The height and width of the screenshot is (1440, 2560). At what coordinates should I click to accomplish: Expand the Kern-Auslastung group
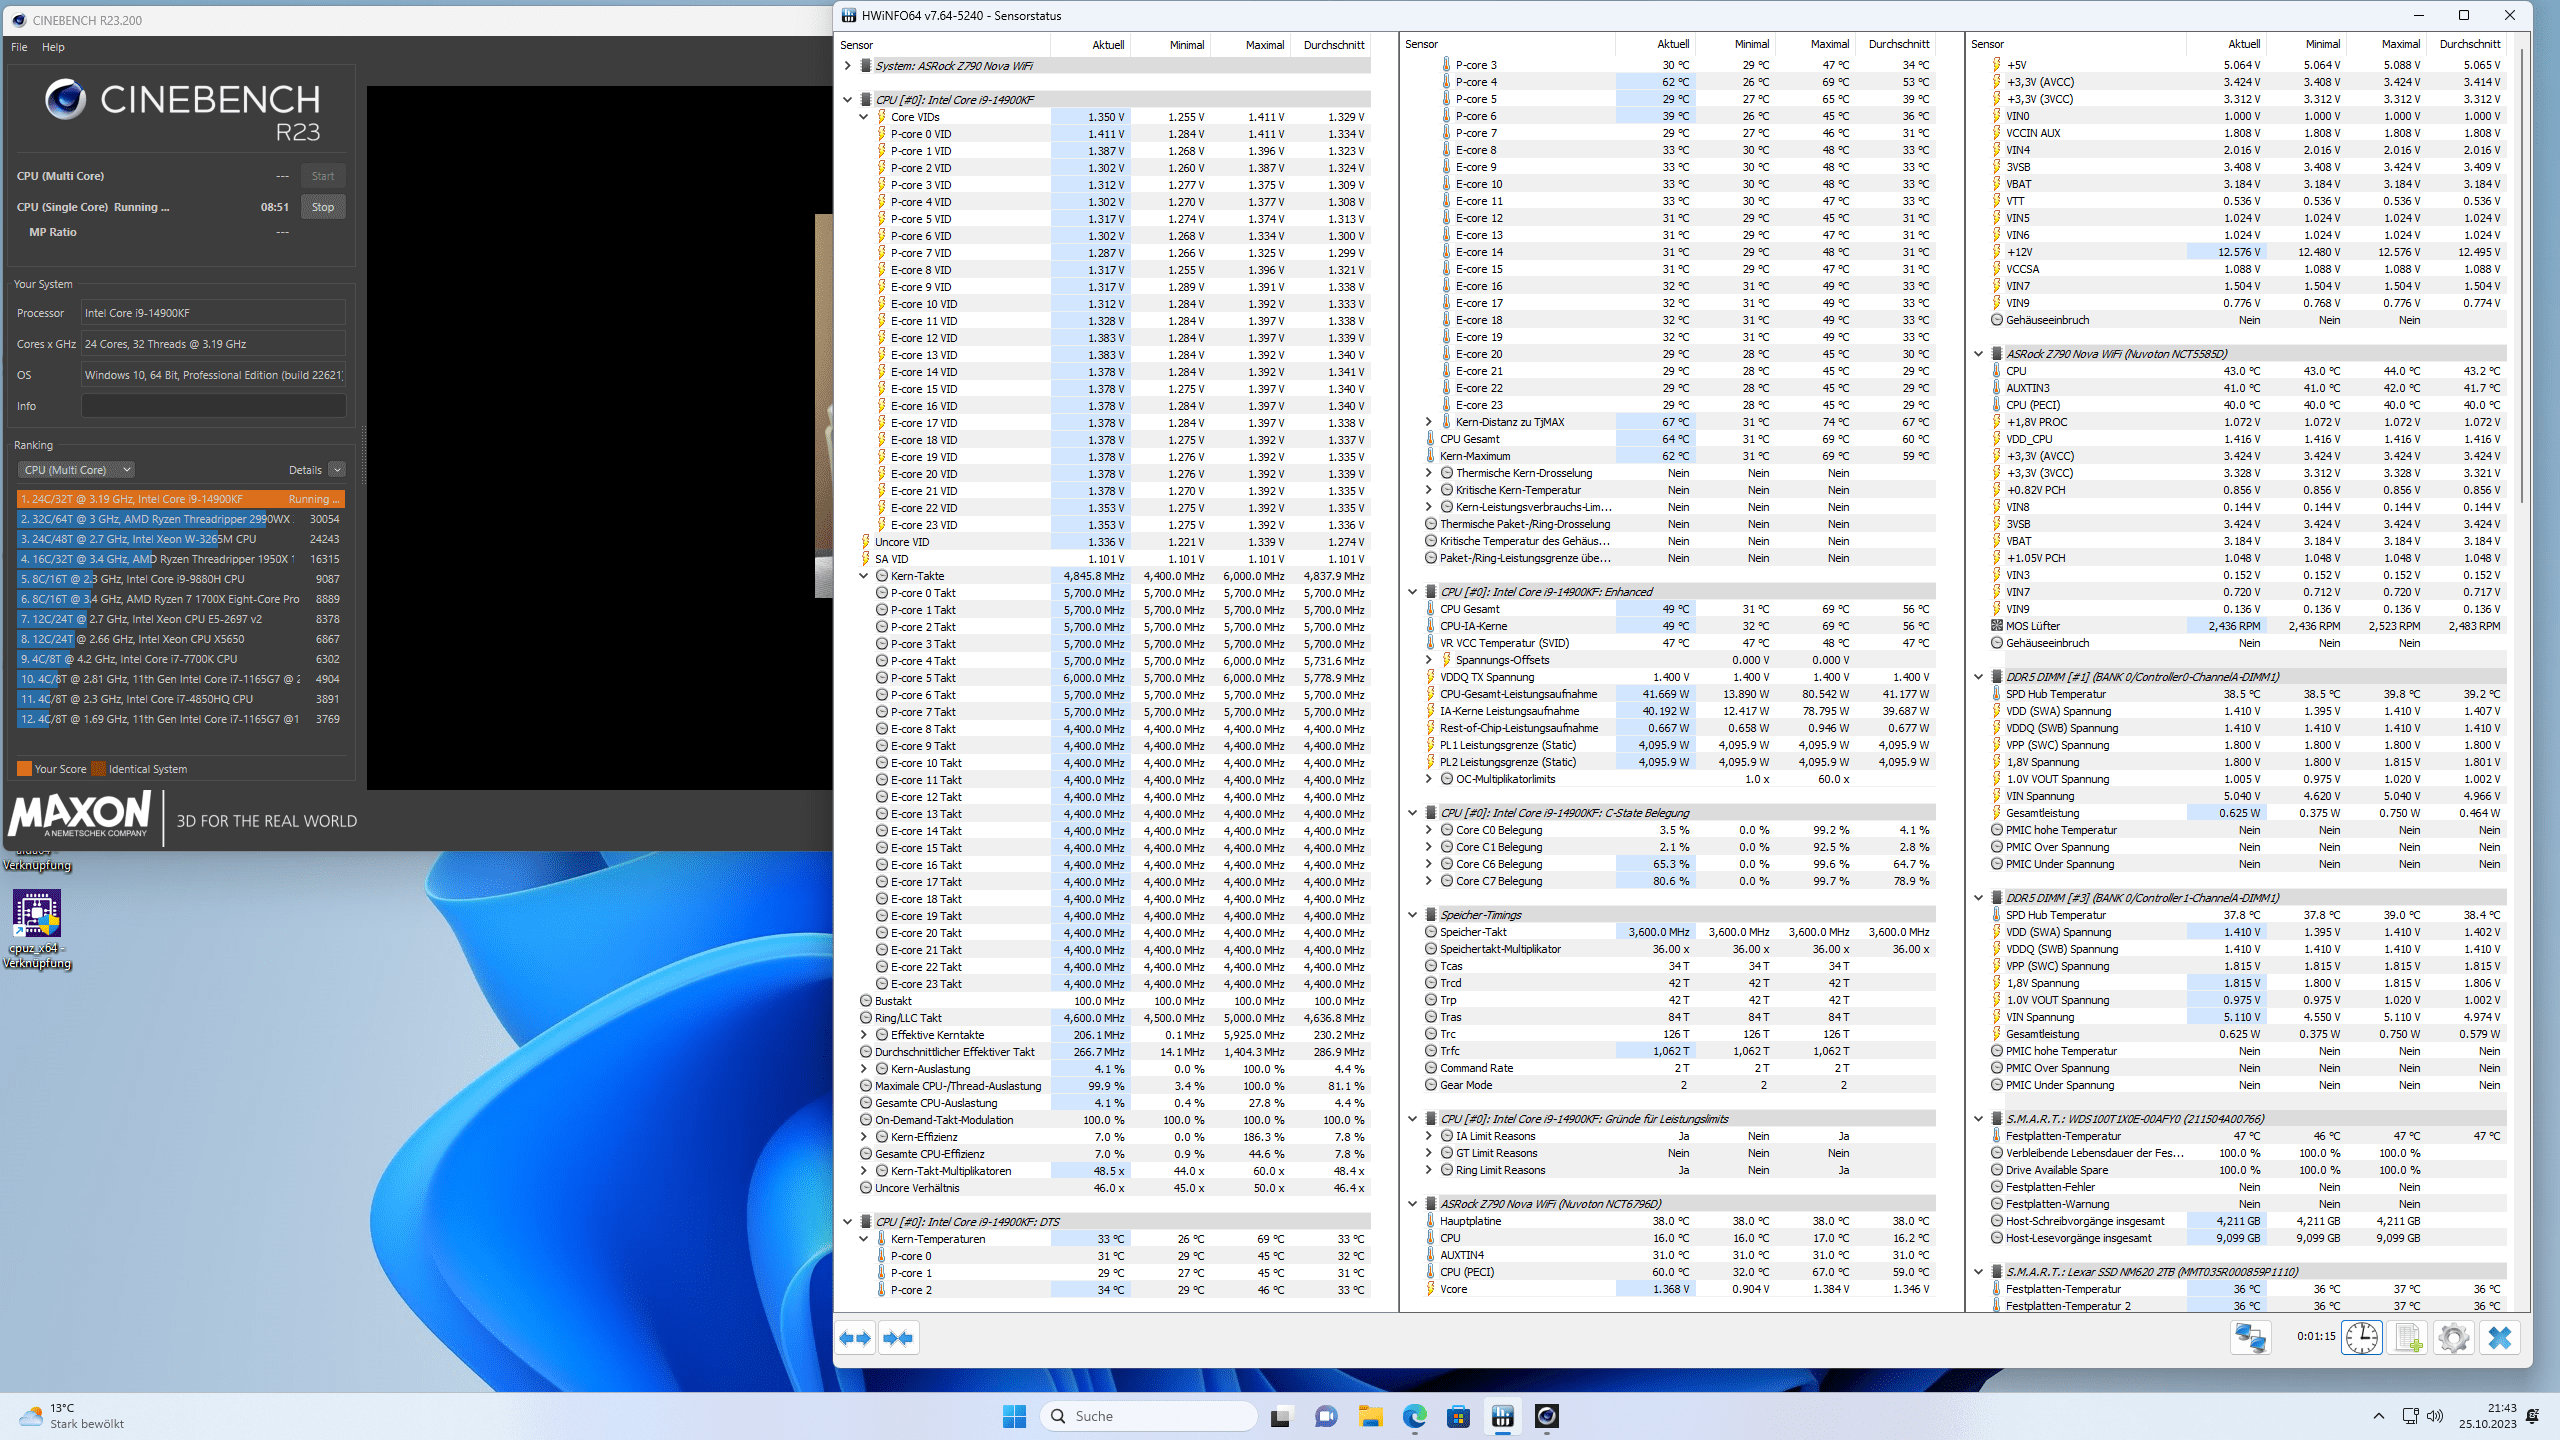tap(864, 1069)
